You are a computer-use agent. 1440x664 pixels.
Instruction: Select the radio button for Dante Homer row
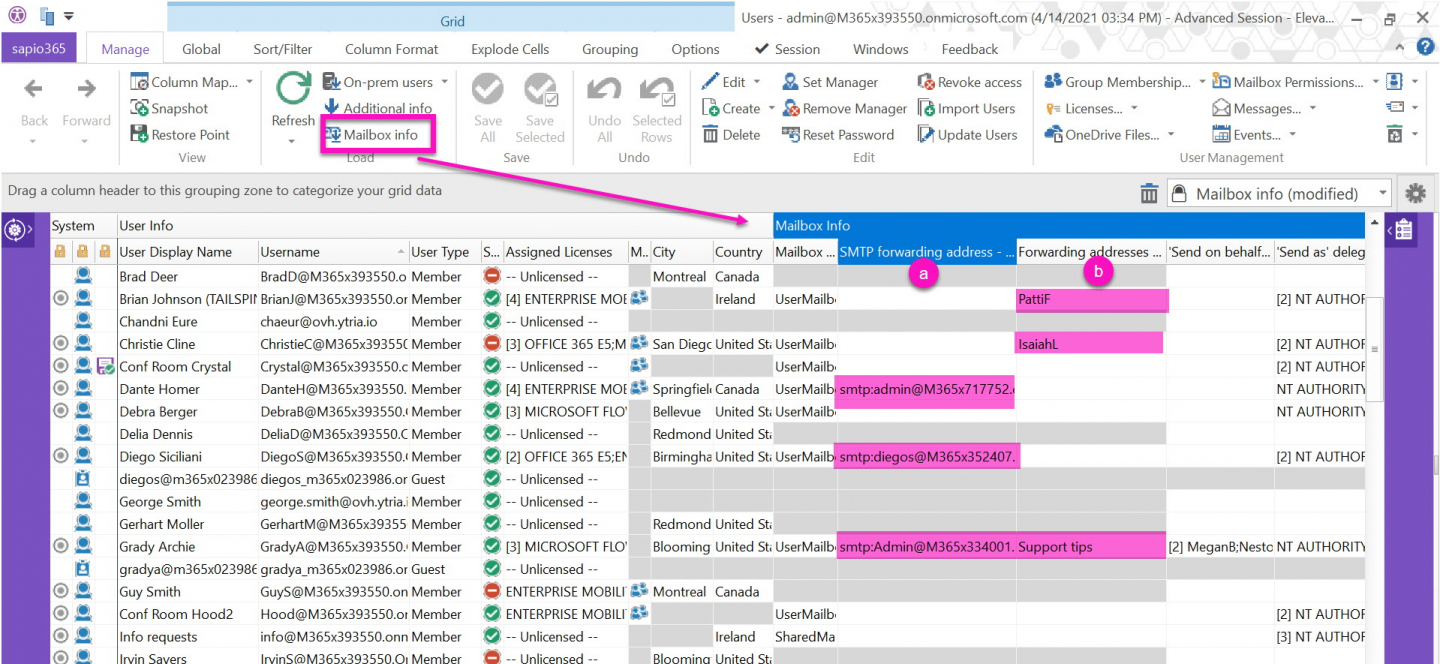point(60,389)
